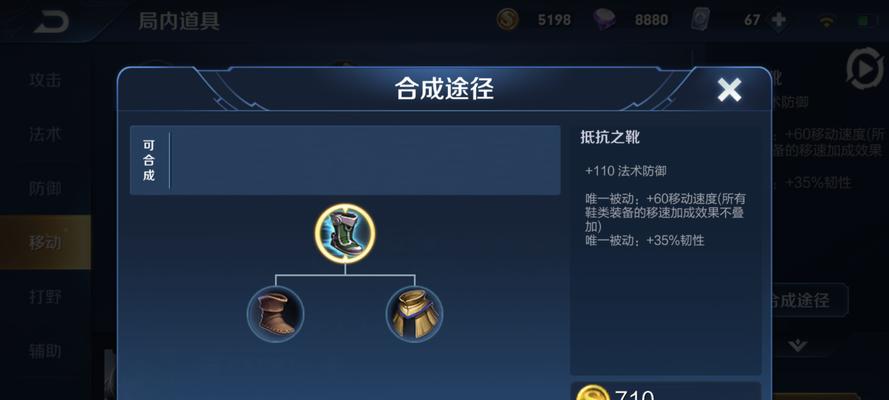The height and width of the screenshot is (400, 889).
Task: Tap the gold coin currency icon
Action: coord(507,20)
